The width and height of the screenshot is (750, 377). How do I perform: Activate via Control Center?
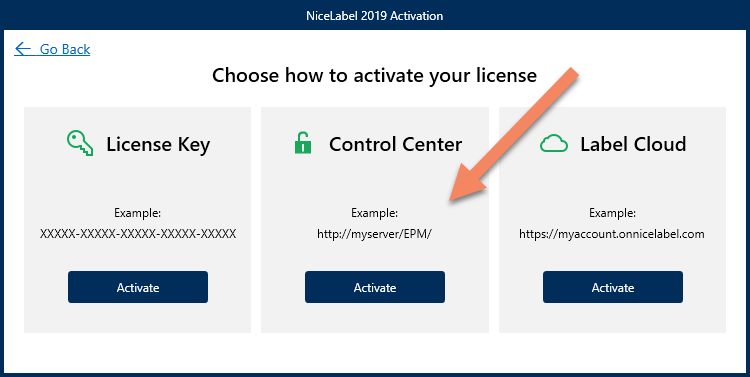(375, 287)
